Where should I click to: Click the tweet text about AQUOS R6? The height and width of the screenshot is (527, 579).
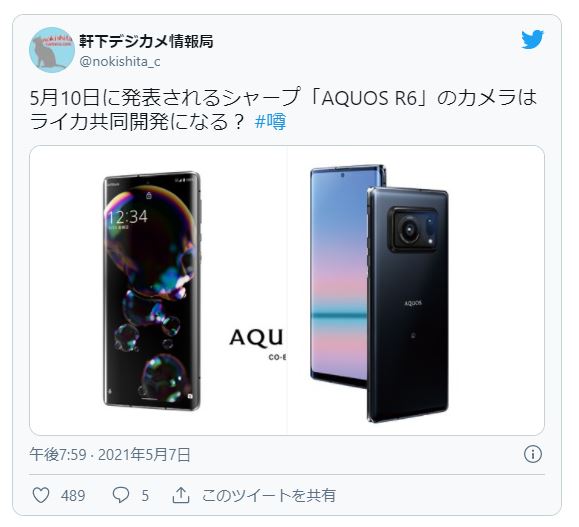click(283, 110)
